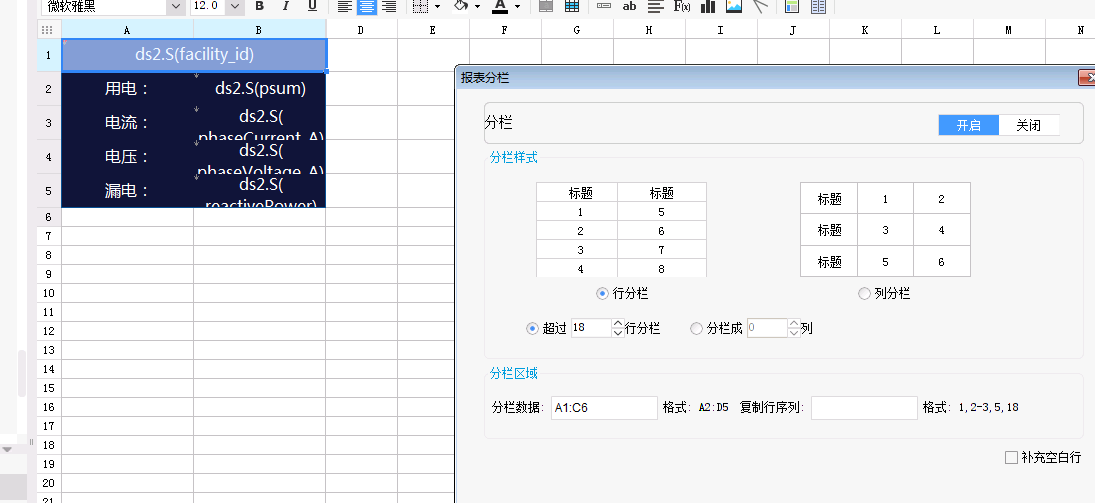Select the phaseCurrent_A formula cell

pyautogui.click(x=260, y=123)
